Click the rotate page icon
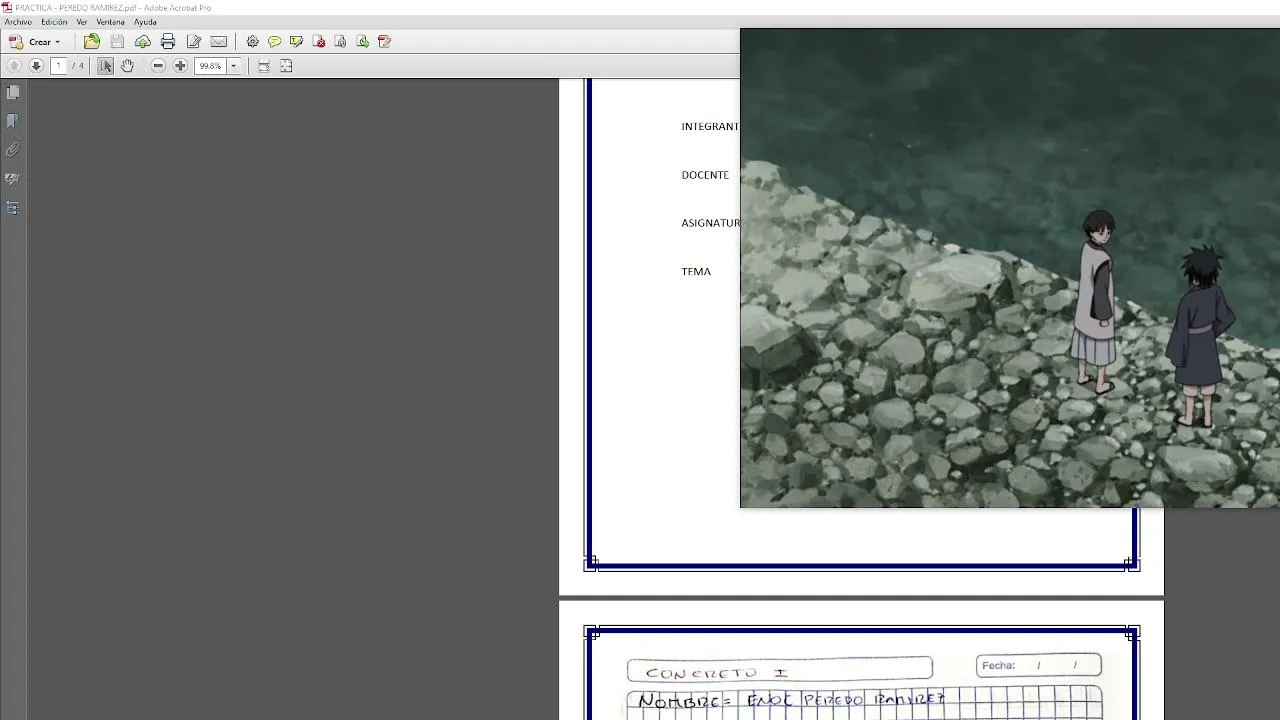Image resolution: width=1280 pixels, height=720 pixels. tap(341, 42)
